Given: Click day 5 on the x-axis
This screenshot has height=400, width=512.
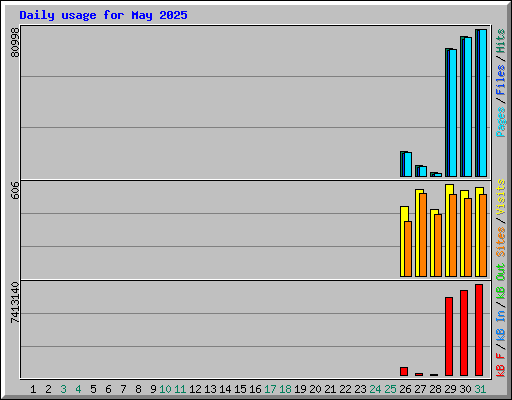Looking at the screenshot, I should click(93, 389).
